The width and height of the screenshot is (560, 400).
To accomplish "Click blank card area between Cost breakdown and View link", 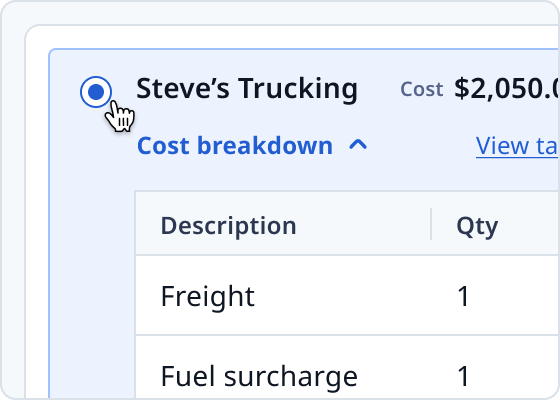I will (421, 146).
